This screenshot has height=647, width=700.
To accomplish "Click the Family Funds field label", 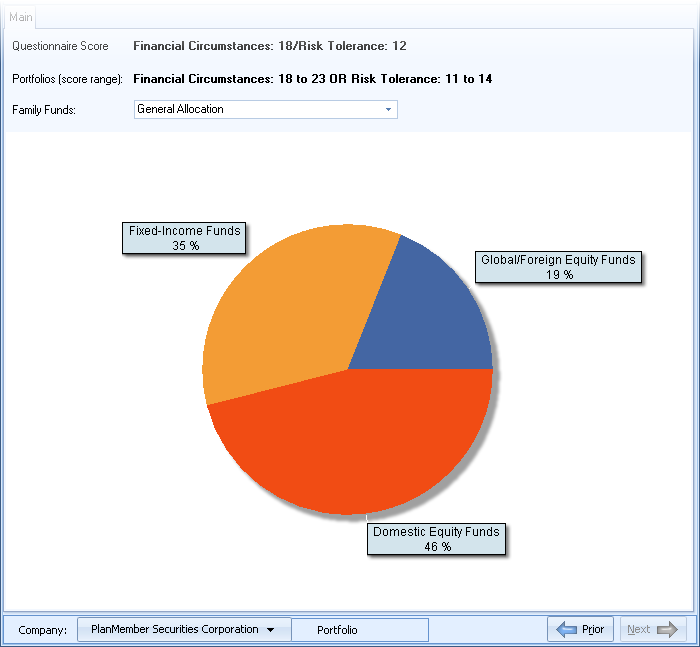I will pos(44,109).
